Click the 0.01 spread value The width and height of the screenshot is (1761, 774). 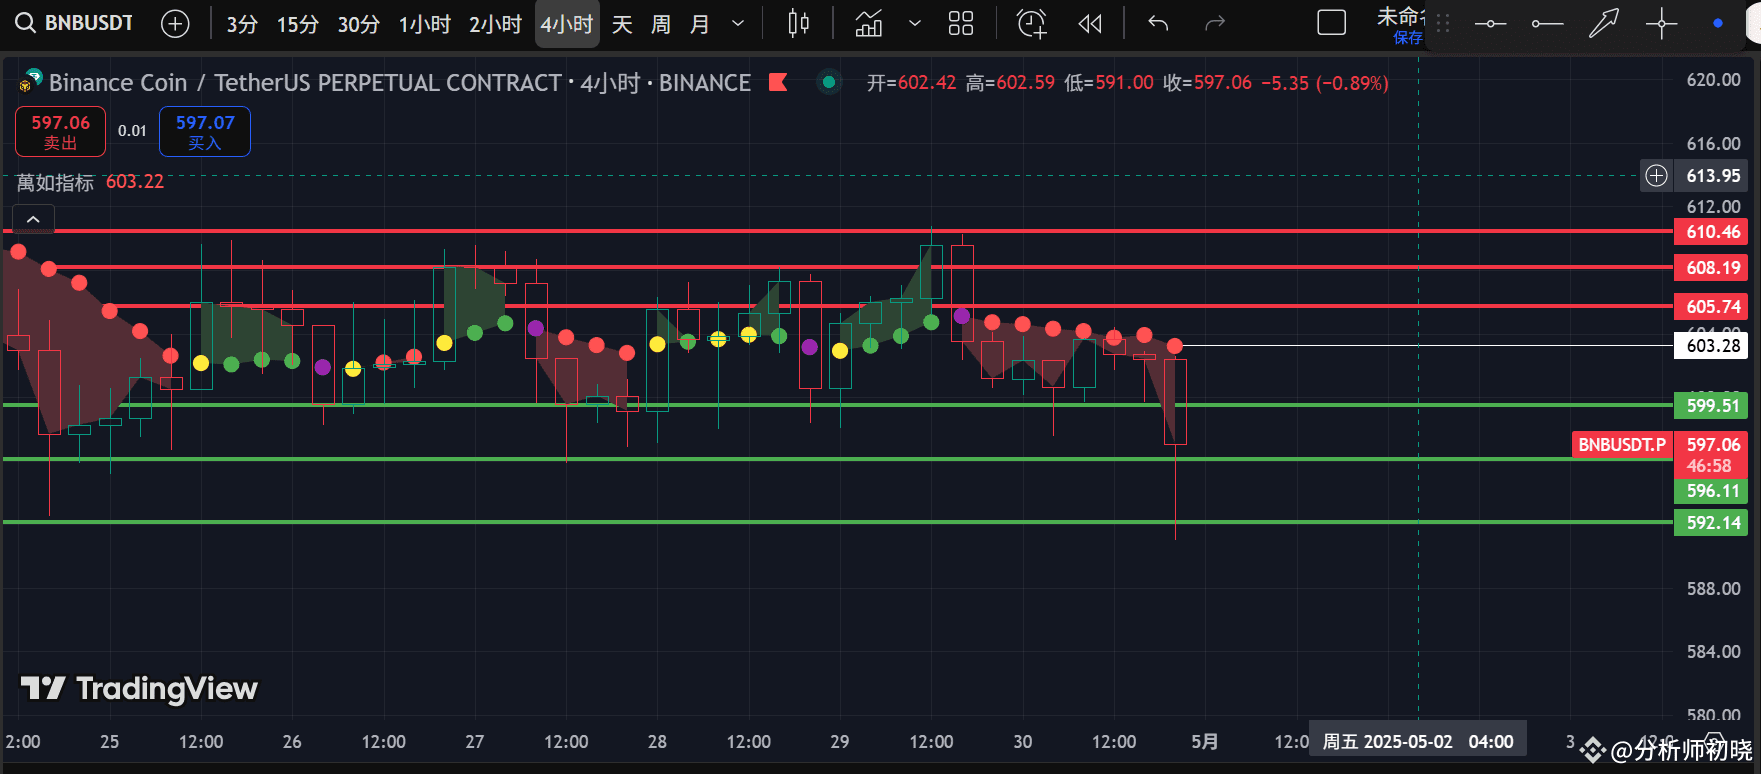tap(132, 131)
